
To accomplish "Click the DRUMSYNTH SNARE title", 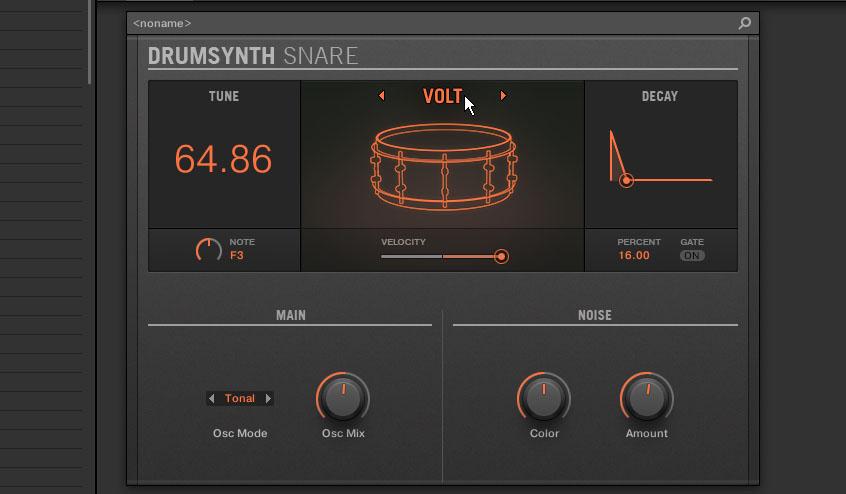I will point(253,56).
